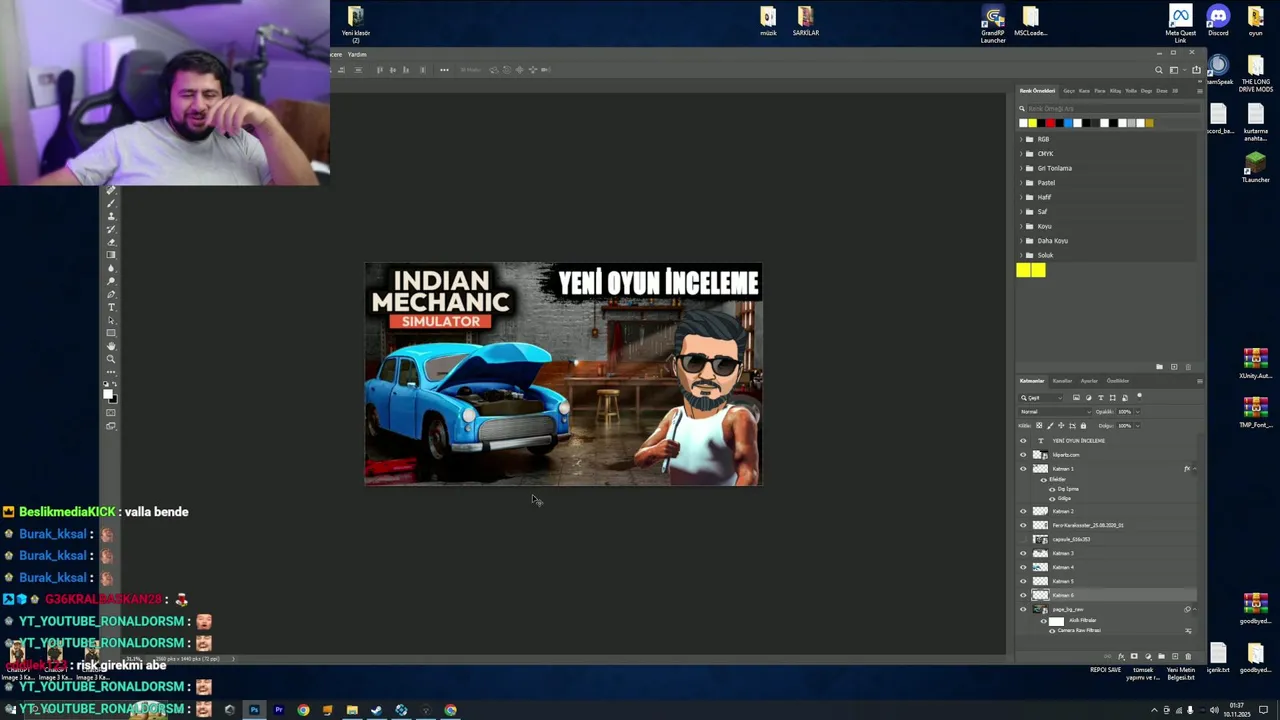Image resolution: width=1280 pixels, height=720 pixels.
Task: Toggle the Gölge effect visibility
Action: click(1052, 498)
